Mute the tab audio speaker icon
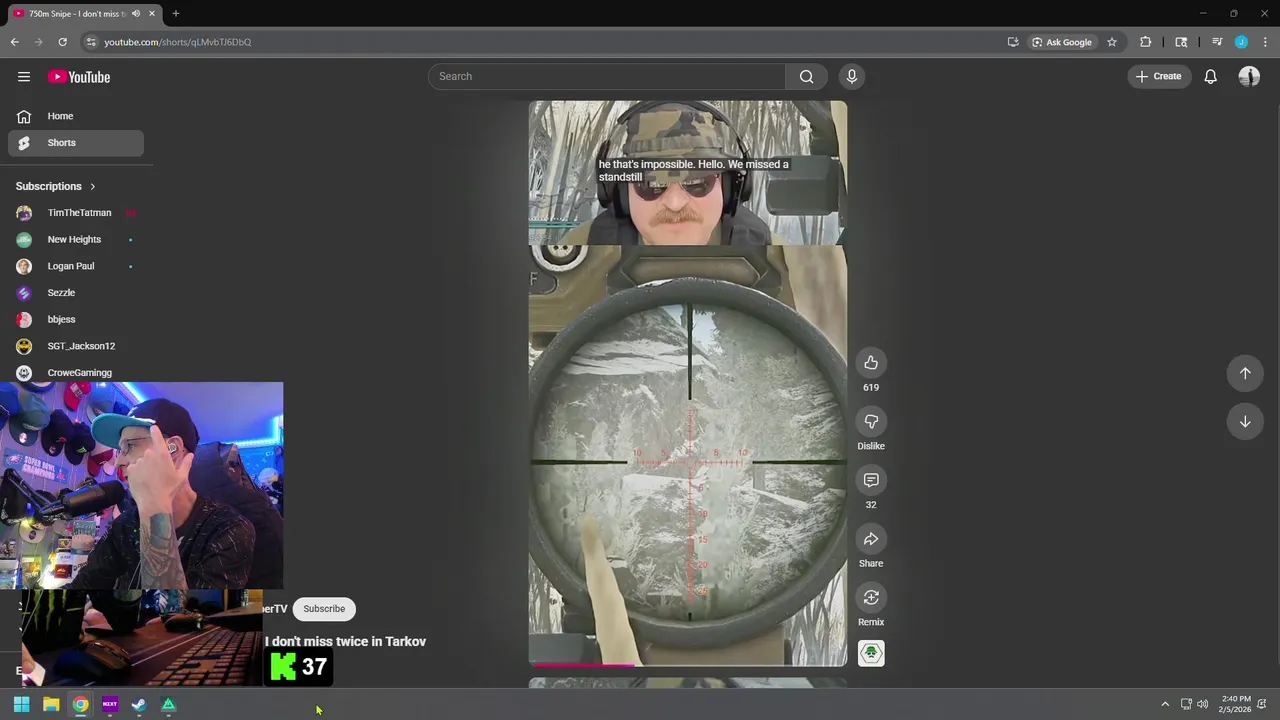1280x720 pixels. click(x=136, y=14)
